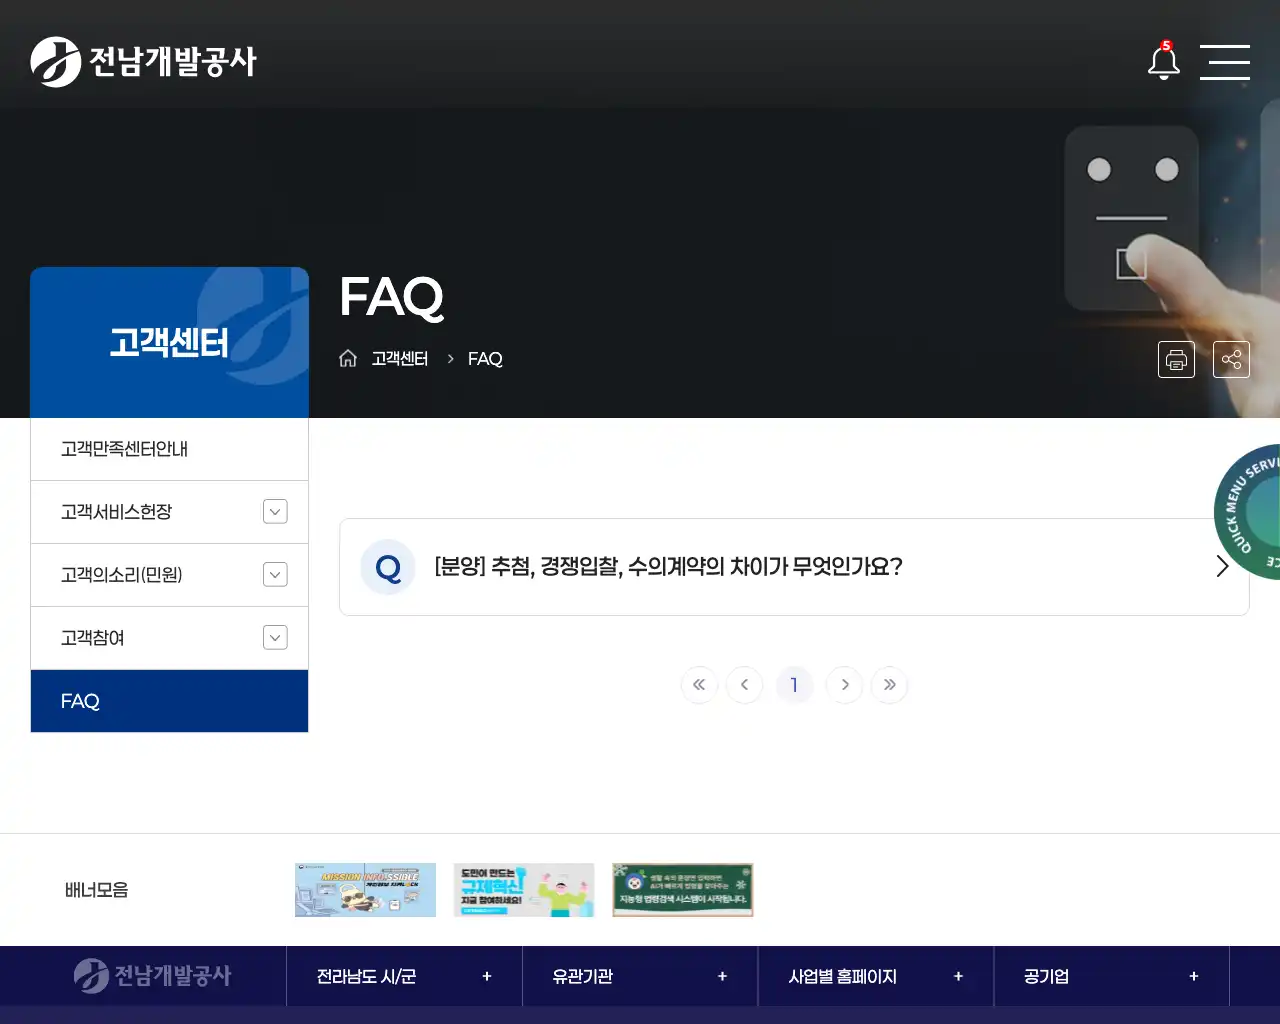
Task: Expand the 분양 FAQ question arrow
Action: (x=1222, y=567)
